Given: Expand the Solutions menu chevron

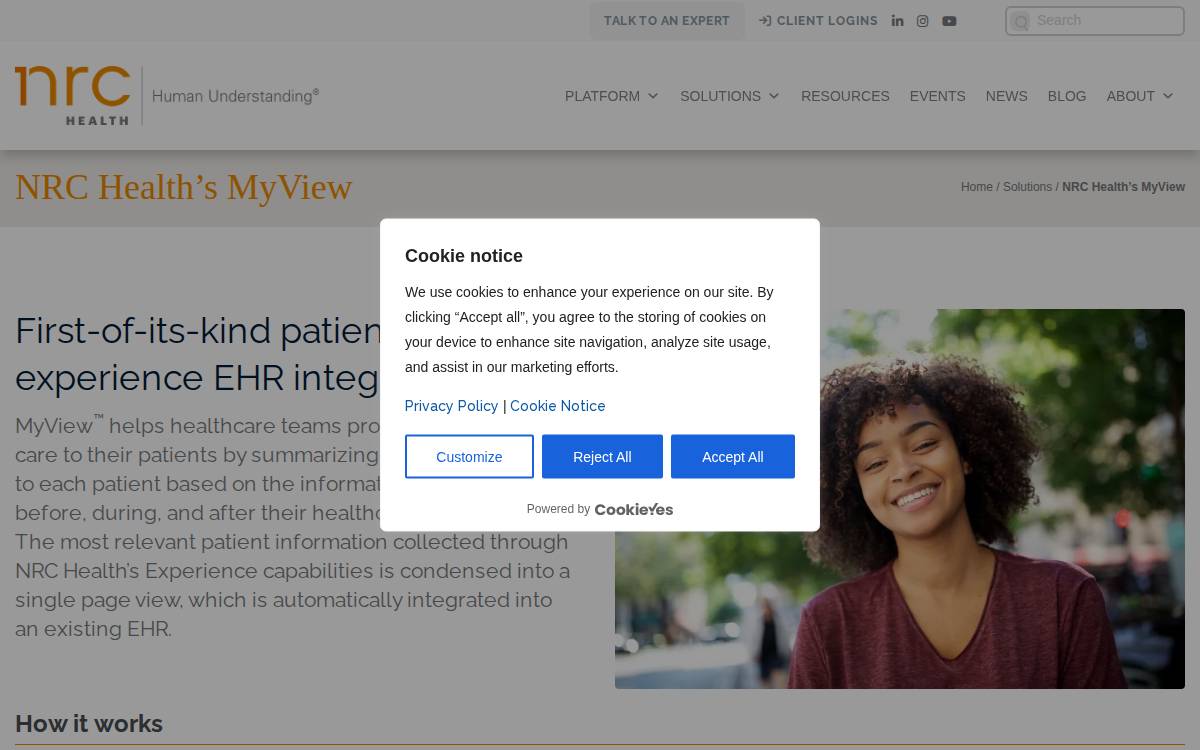Looking at the screenshot, I should click(x=773, y=96).
